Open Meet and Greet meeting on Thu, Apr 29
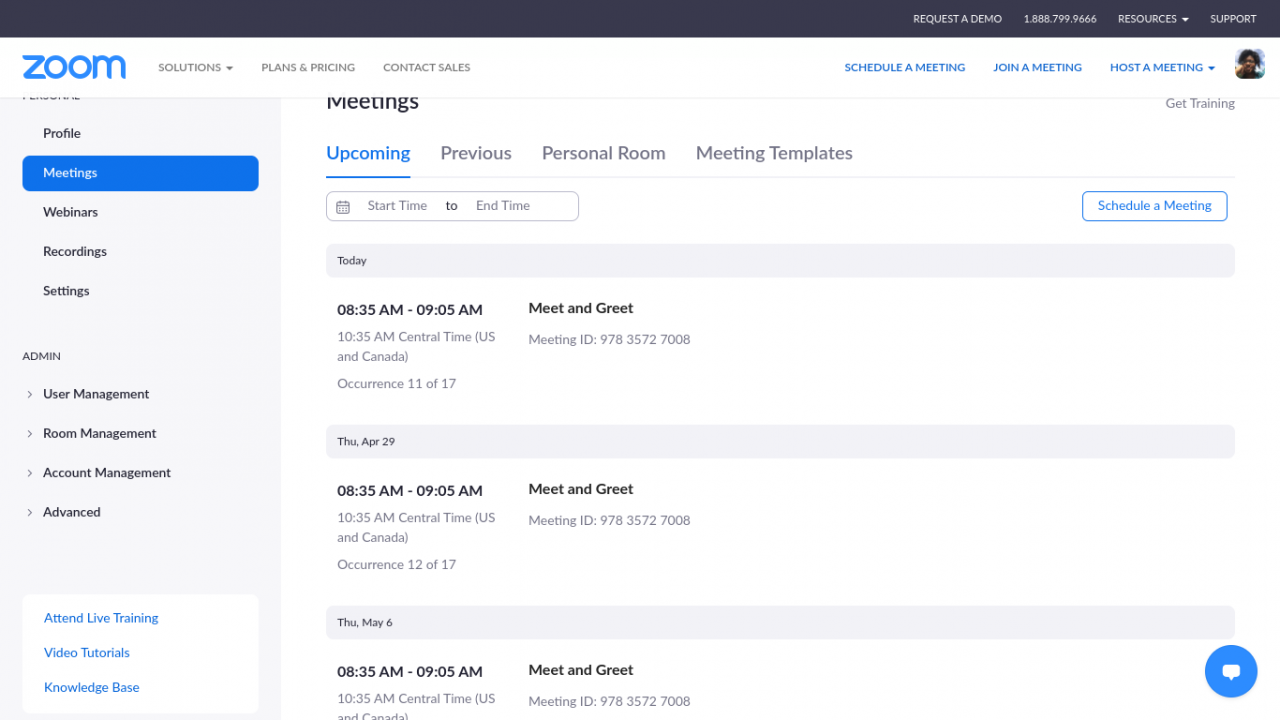This screenshot has width=1280, height=720. pyautogui.click(x=581, y=489)
